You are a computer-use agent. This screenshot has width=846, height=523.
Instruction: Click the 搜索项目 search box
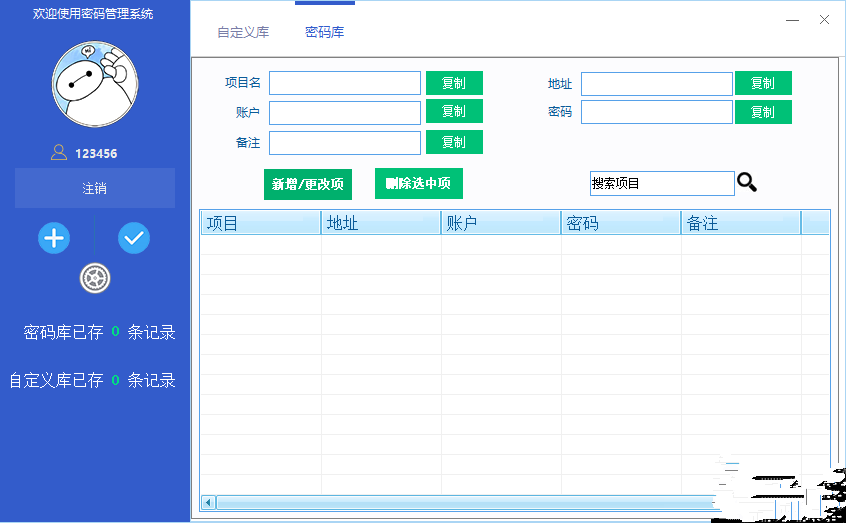tap(661, 183)
